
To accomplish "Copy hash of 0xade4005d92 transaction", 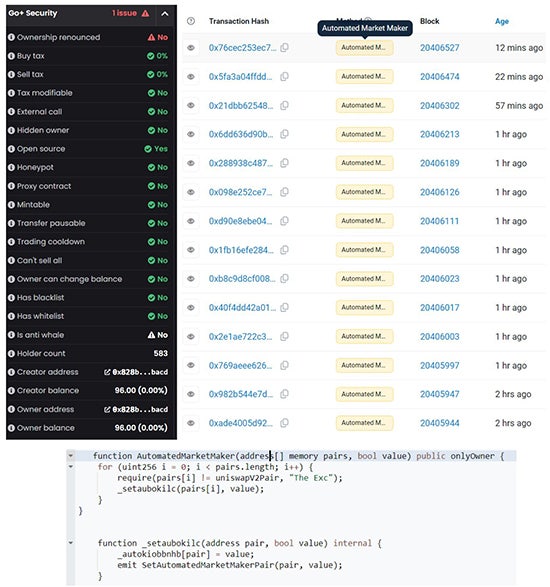I will 285,423.
